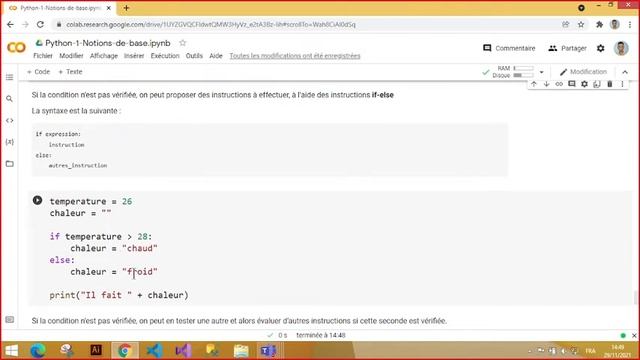Open File Explorer from taskbar
Screen dimensions: 640x360
tap(241, 351)
